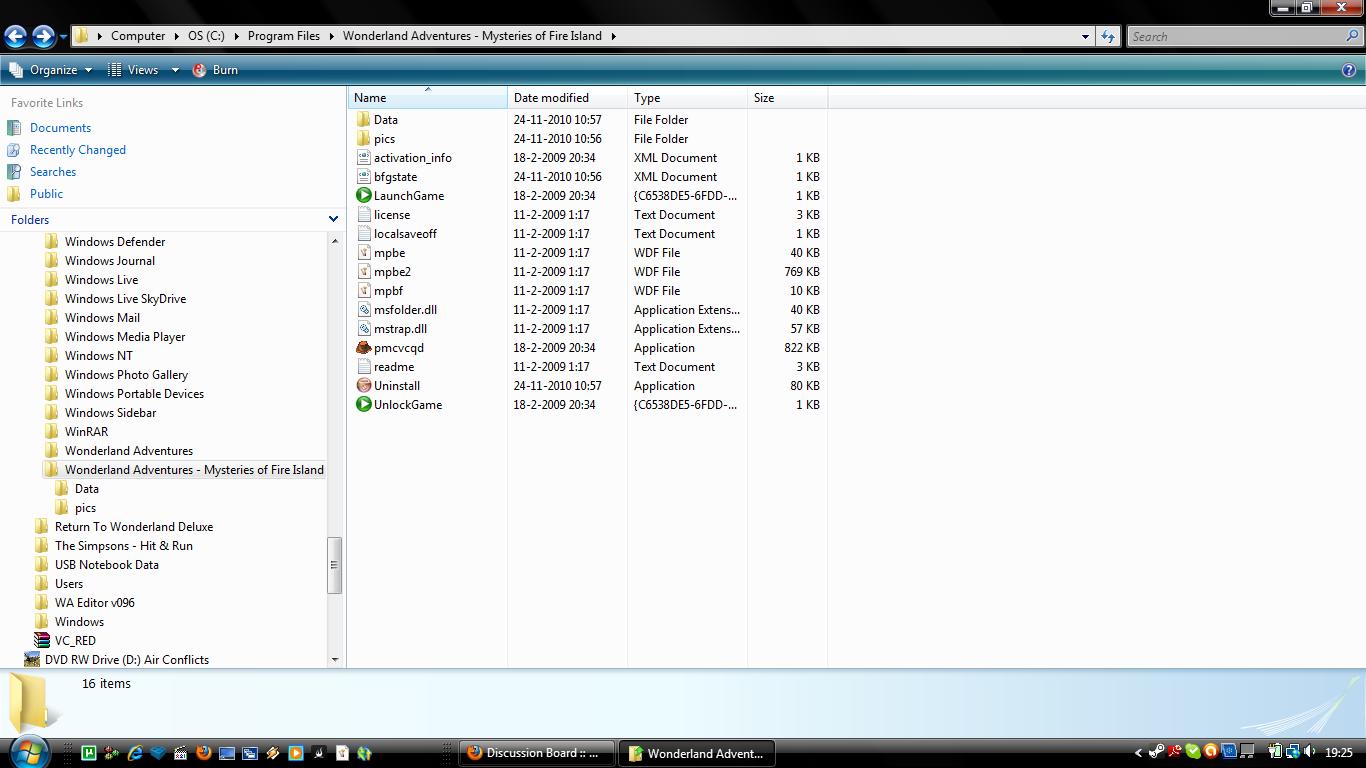Click the volume speaker tray icon
This screenshot has height=768, width=1366.
(x=1309, y=753)
